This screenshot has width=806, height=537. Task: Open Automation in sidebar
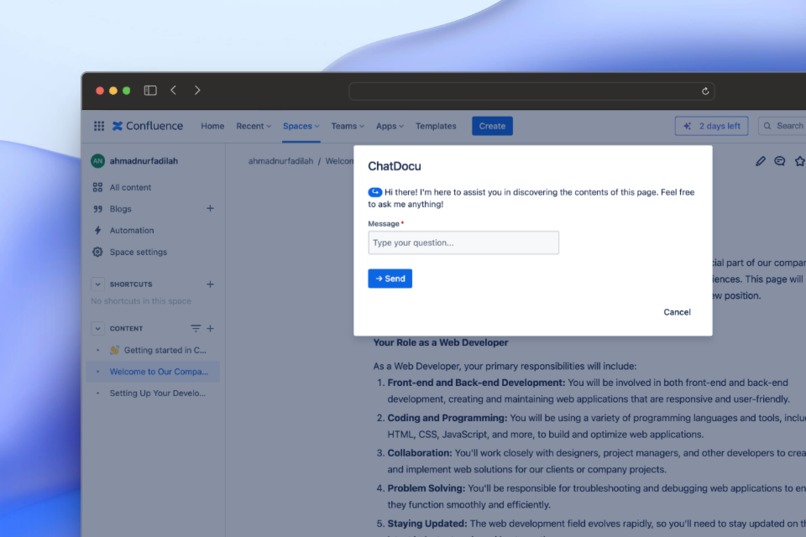pos(132,230)
